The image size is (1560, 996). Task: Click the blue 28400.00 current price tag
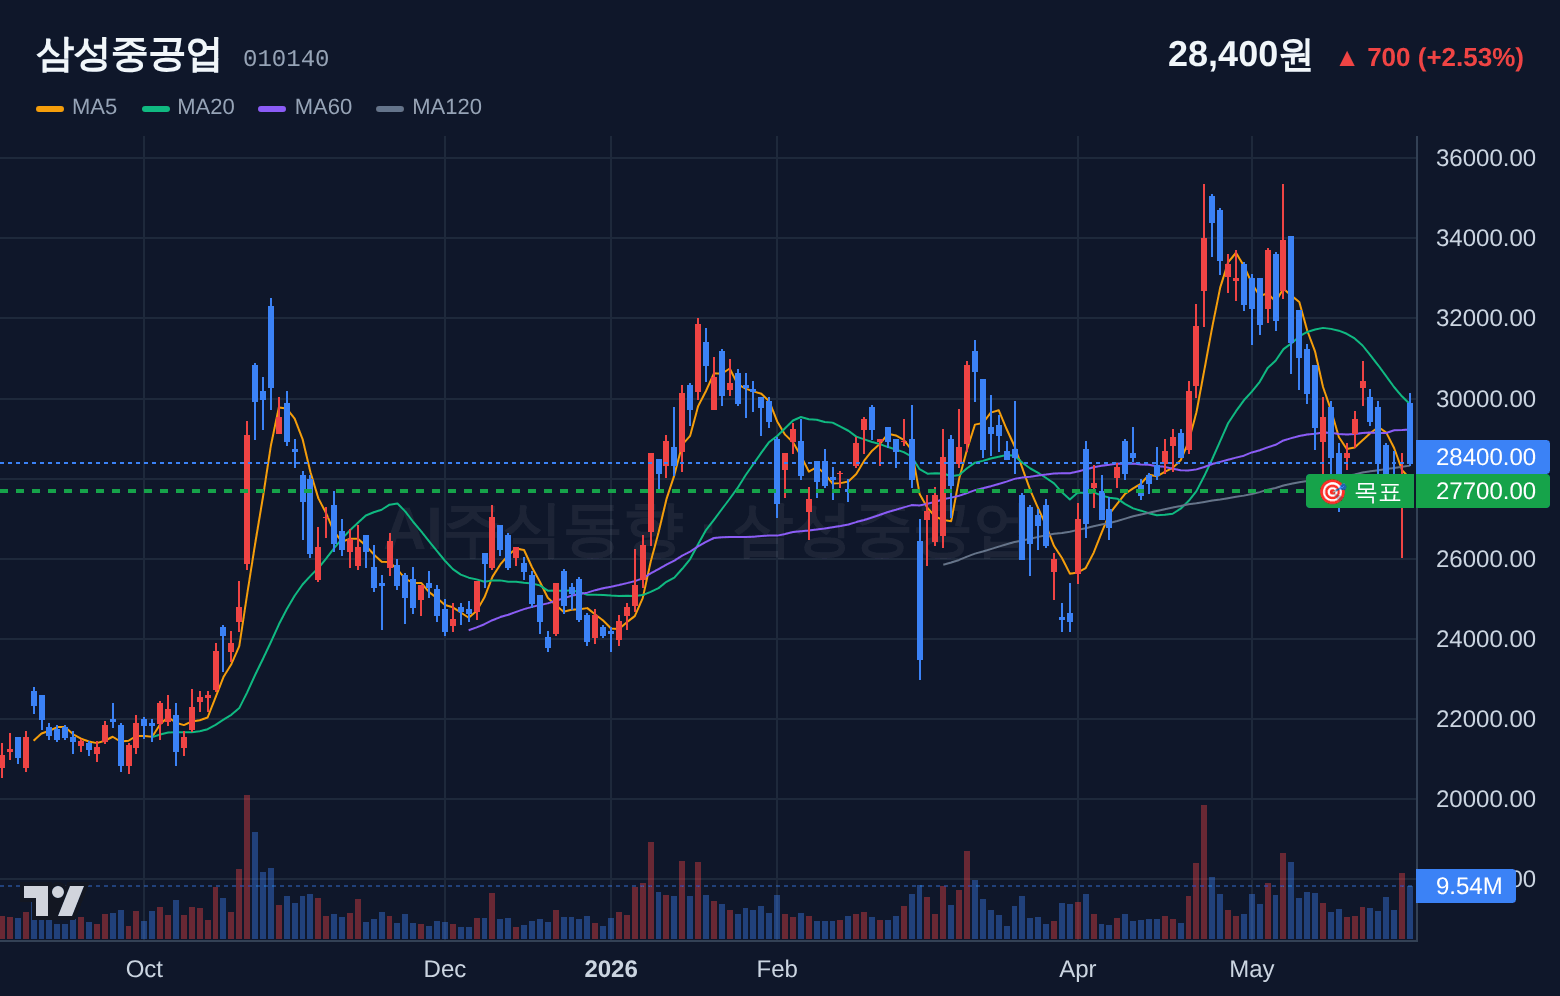(1483, 457)
